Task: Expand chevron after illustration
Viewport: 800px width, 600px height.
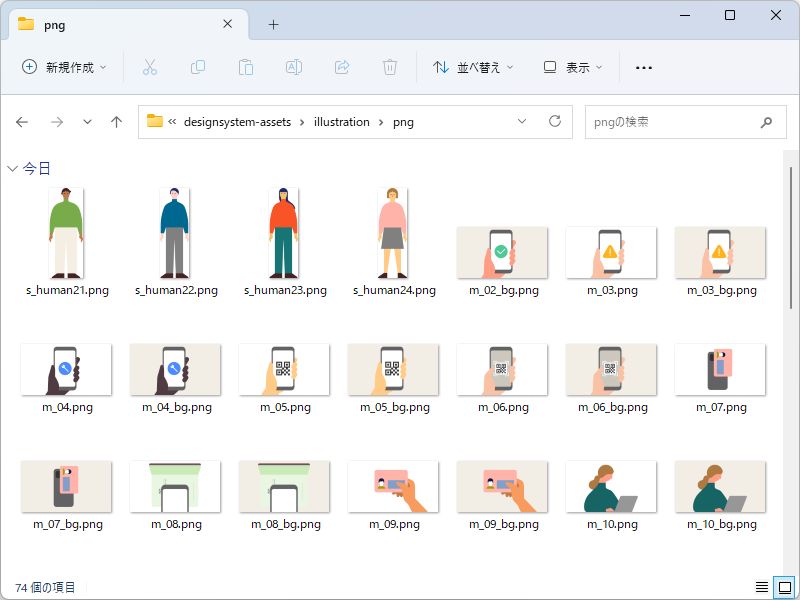Action: pyautogui.click(x=381, y=122)
